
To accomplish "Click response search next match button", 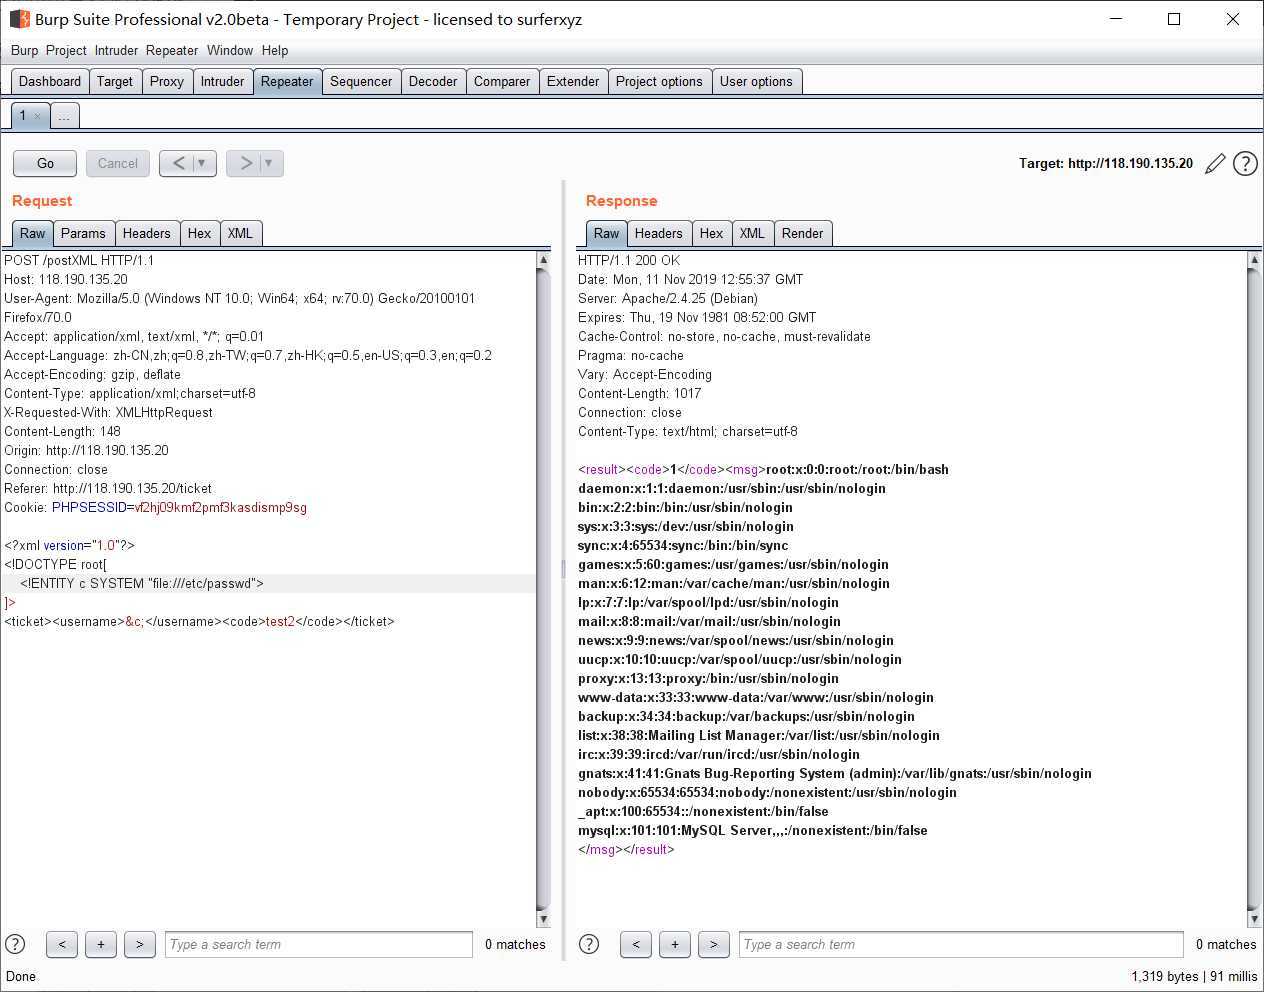I will coord(713,944).
